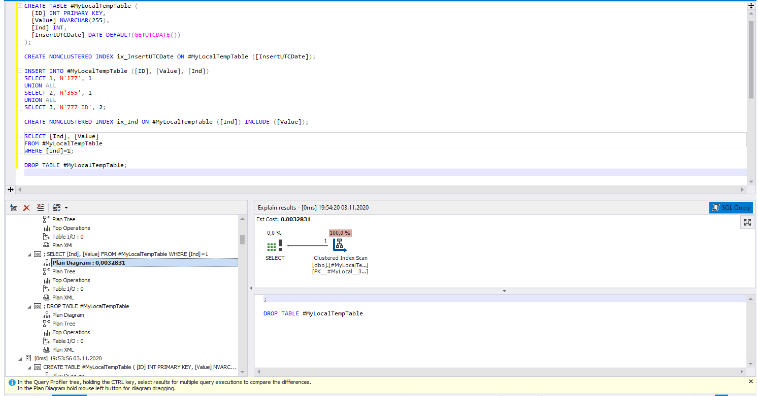The width and height of the screenshot is (758, 396).
Task: Click the compare results list icon in profiler toolbar
Action: click(40, 207)
